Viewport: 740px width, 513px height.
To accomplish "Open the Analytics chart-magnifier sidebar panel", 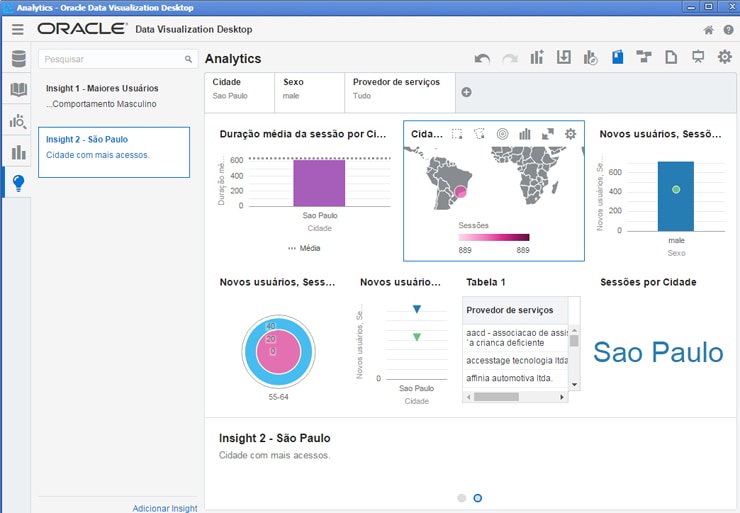I will click(18, 121).
